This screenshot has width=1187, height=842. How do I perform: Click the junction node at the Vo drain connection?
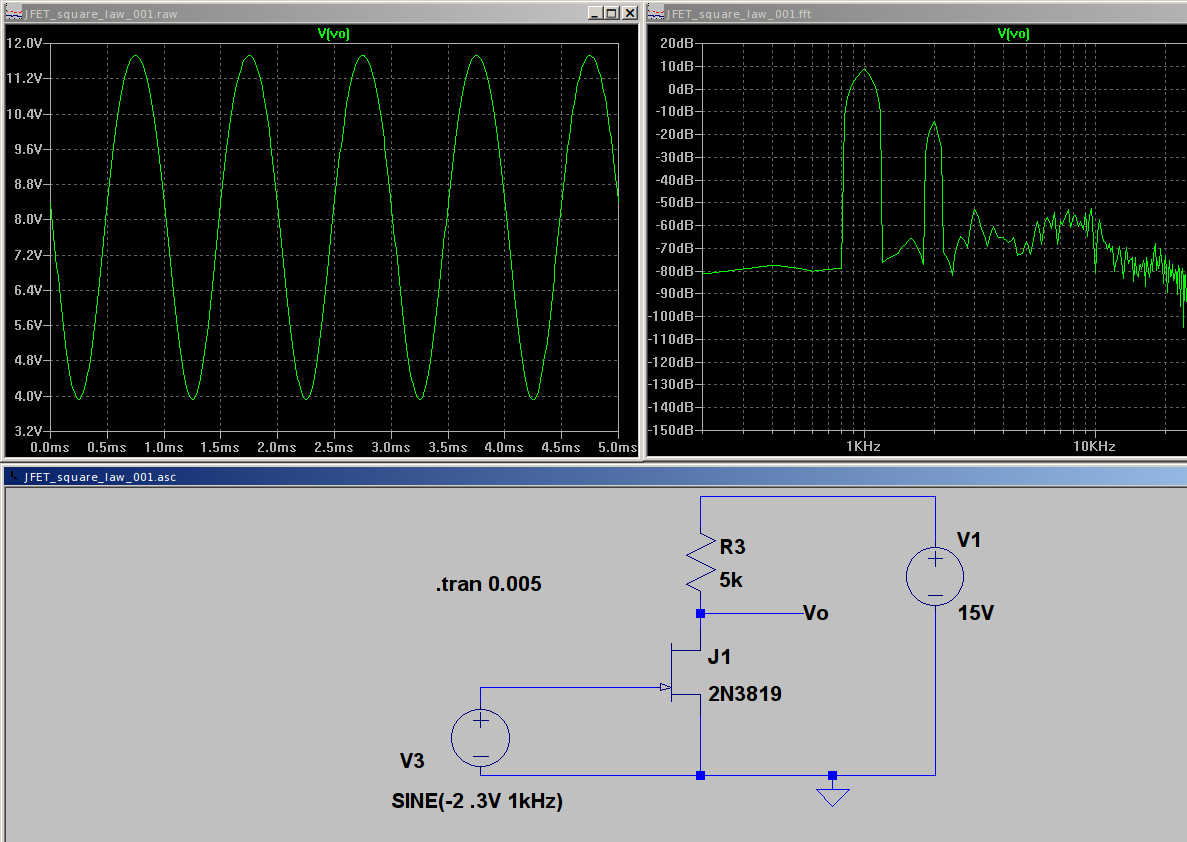pyautogui.click(x=700, y=613)
